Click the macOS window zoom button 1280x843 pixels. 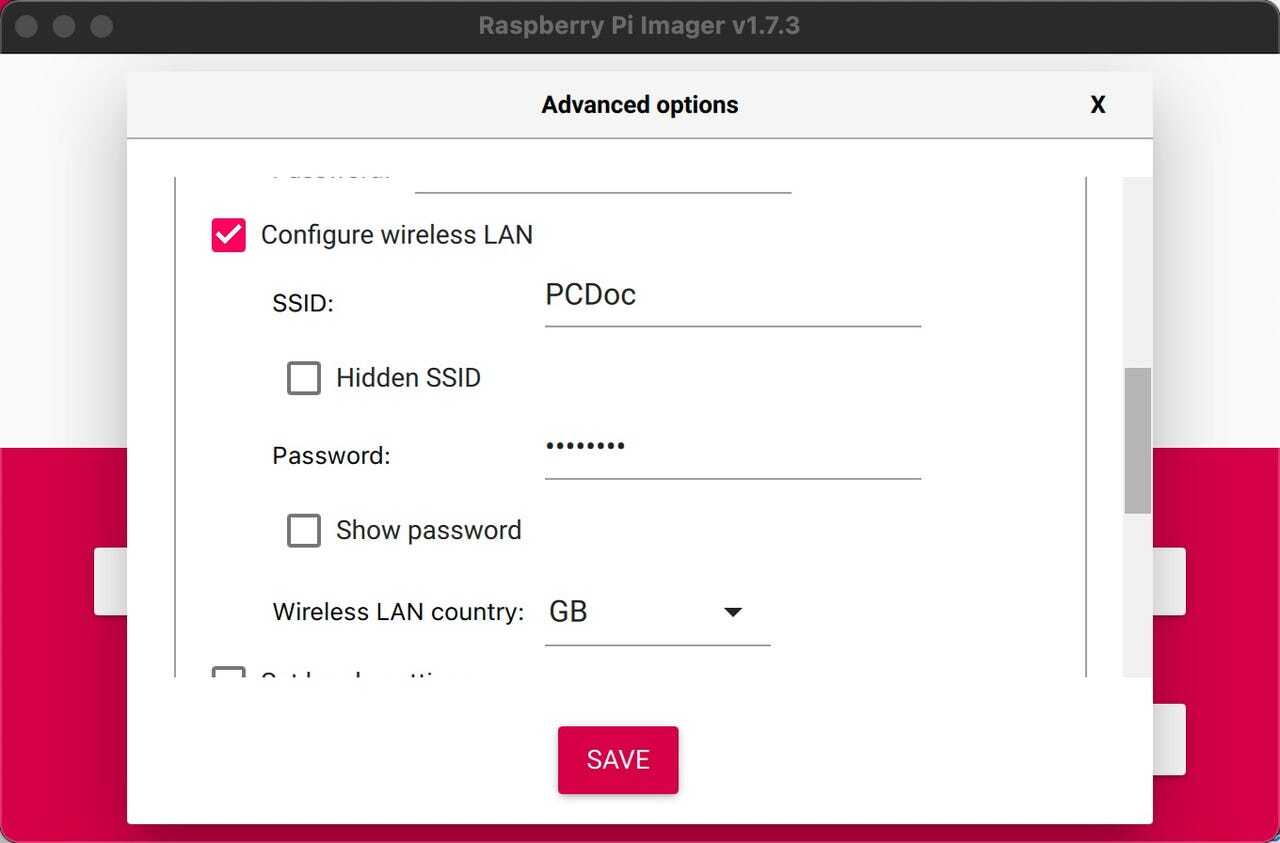coord(101,26)
